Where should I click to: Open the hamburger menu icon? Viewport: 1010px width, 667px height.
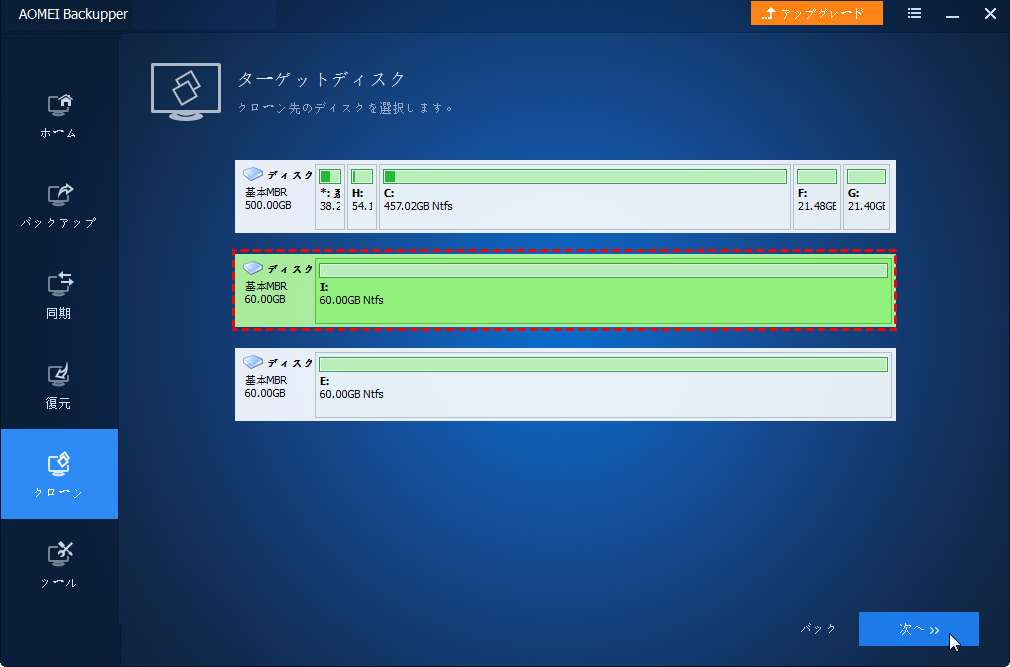914,14
